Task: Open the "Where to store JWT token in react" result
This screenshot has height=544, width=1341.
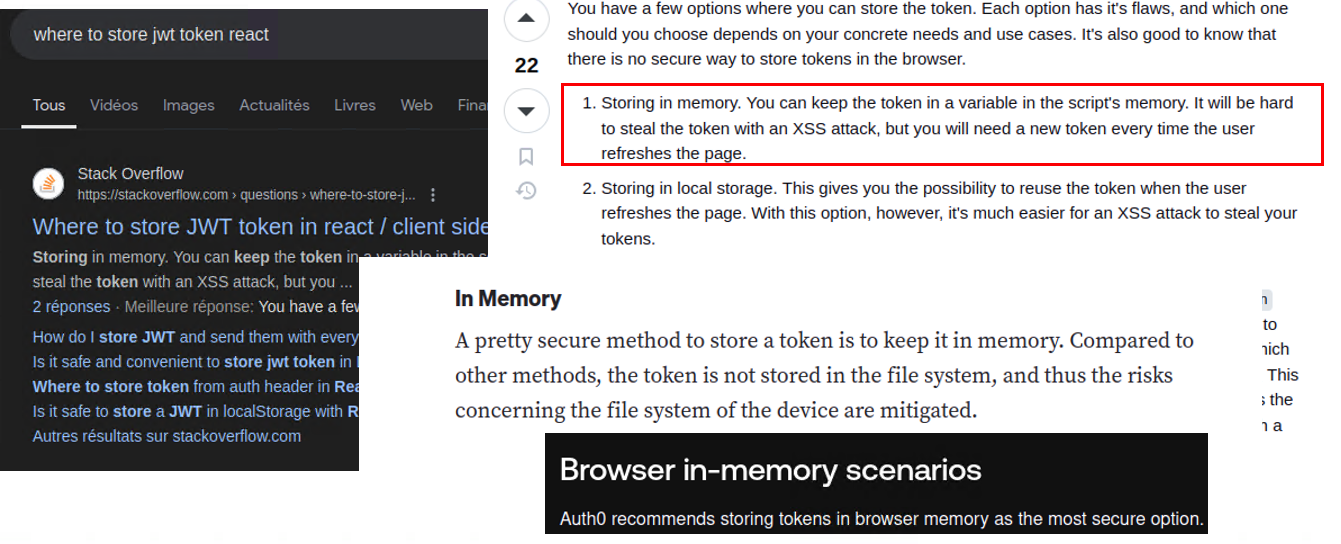Action: click(260, 226)
